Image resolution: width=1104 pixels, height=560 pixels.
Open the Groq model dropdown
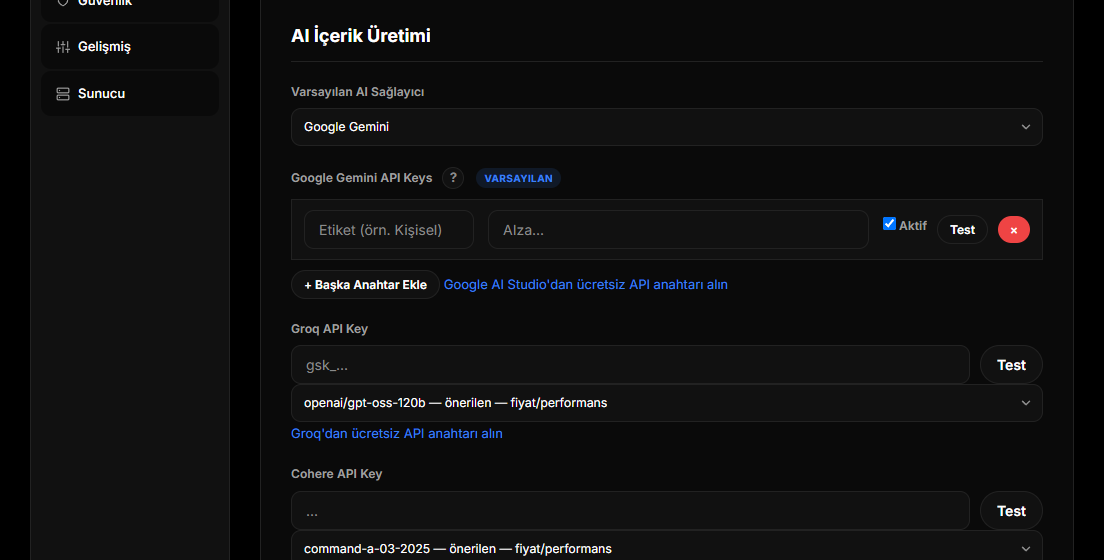pos(666,403)
